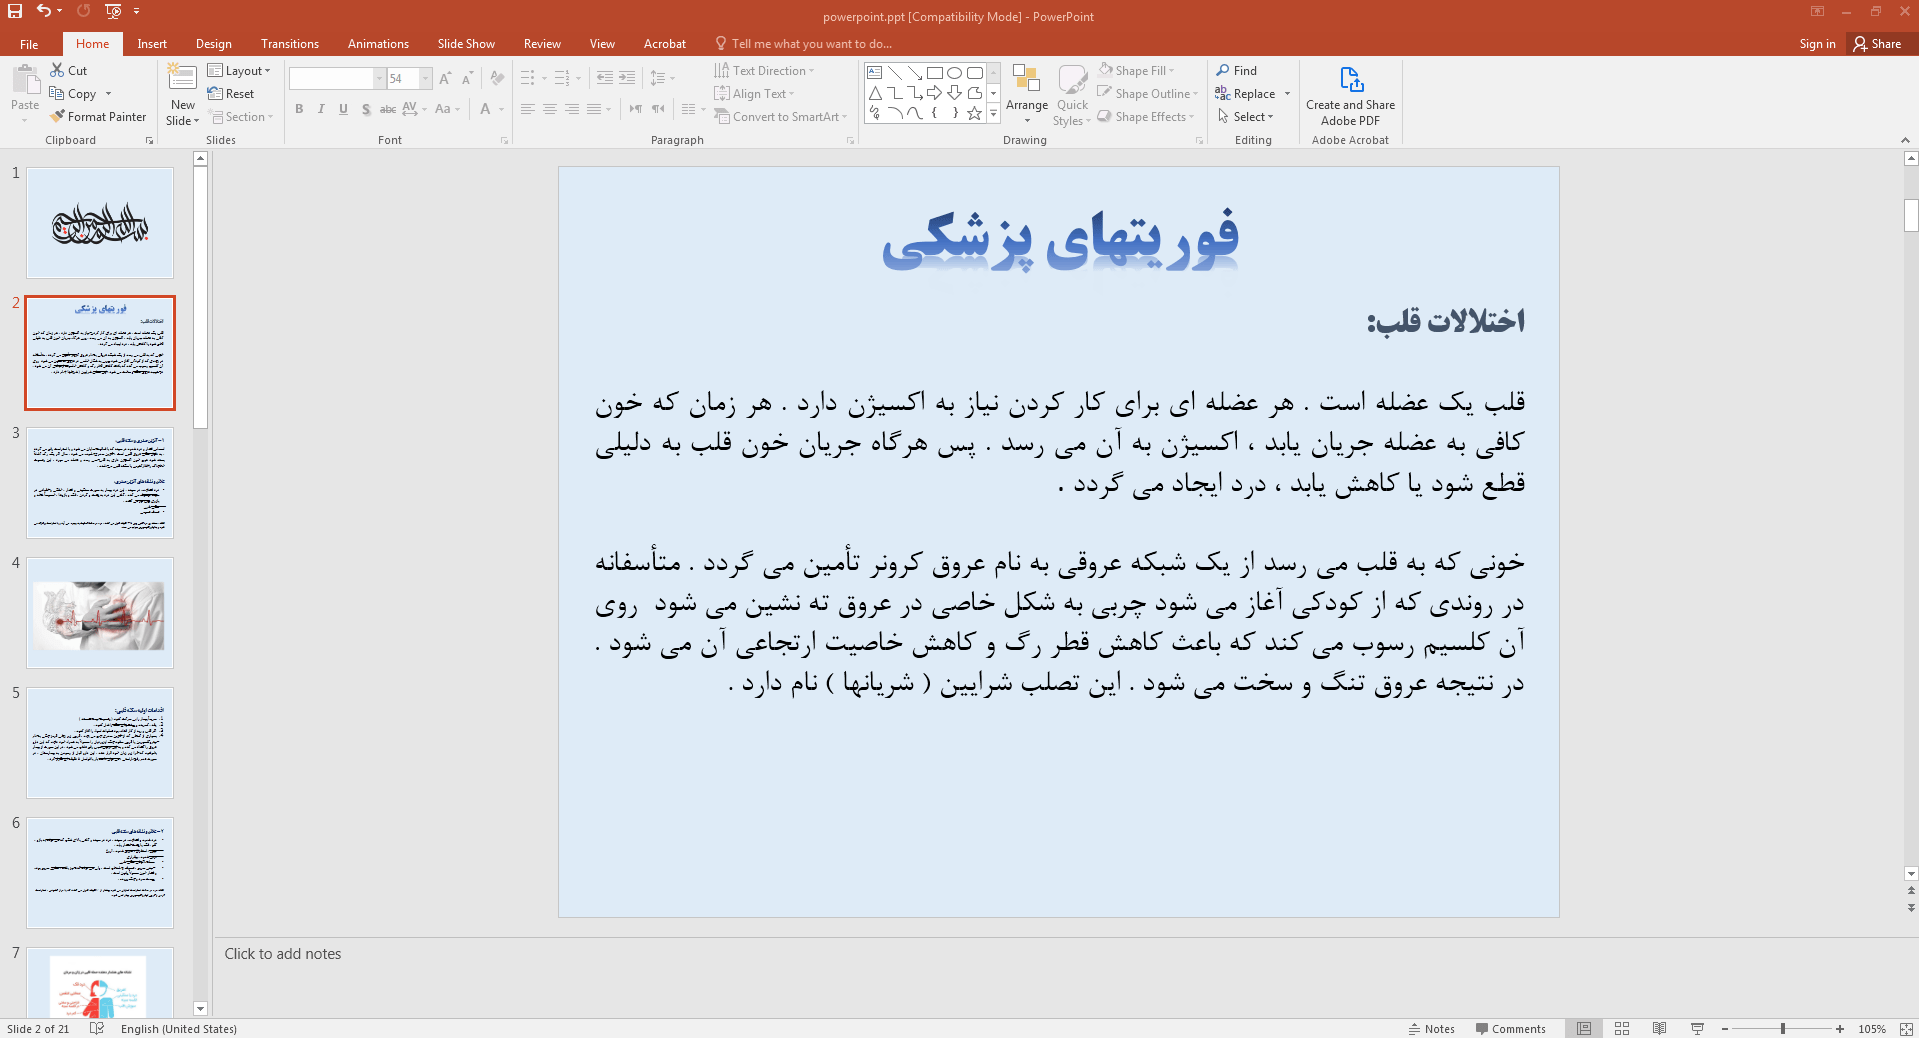Click the Find magnifier button
Image resolution: width=1919 pixels, height=1038 pixels.
tap(1237, 70)
